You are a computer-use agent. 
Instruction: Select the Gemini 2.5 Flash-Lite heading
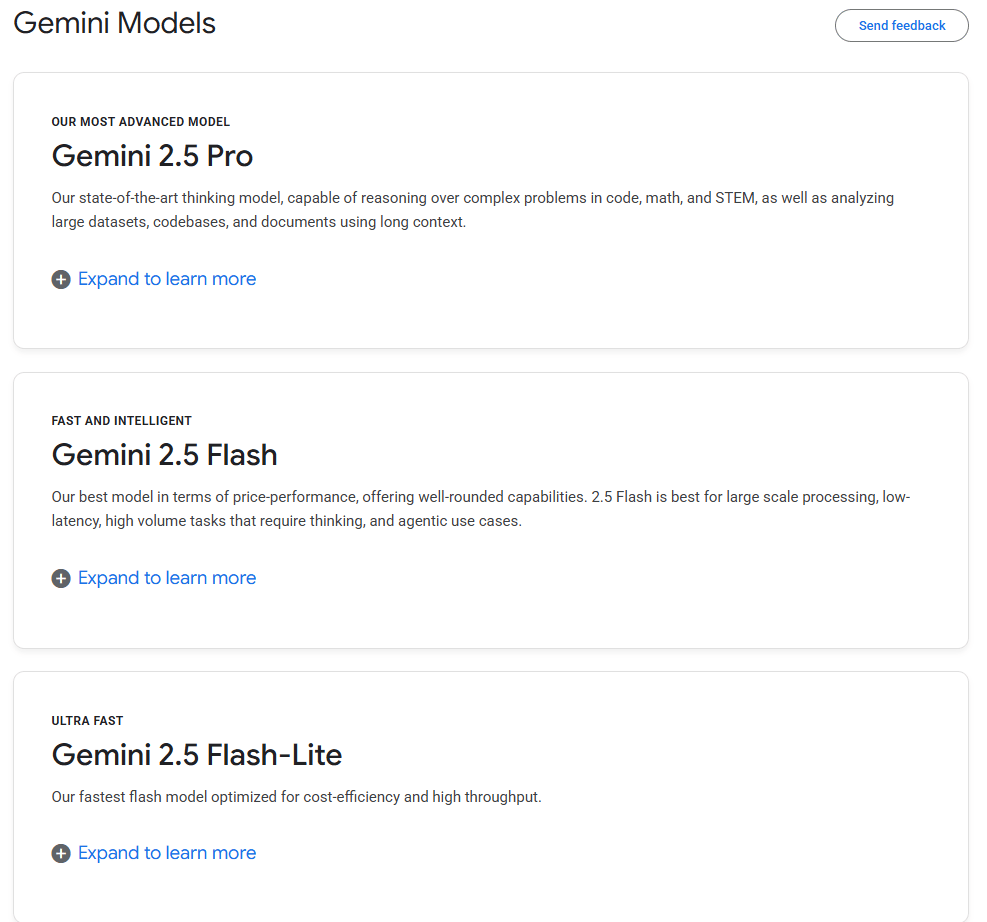pyautogui.click(x=197, y=754)
